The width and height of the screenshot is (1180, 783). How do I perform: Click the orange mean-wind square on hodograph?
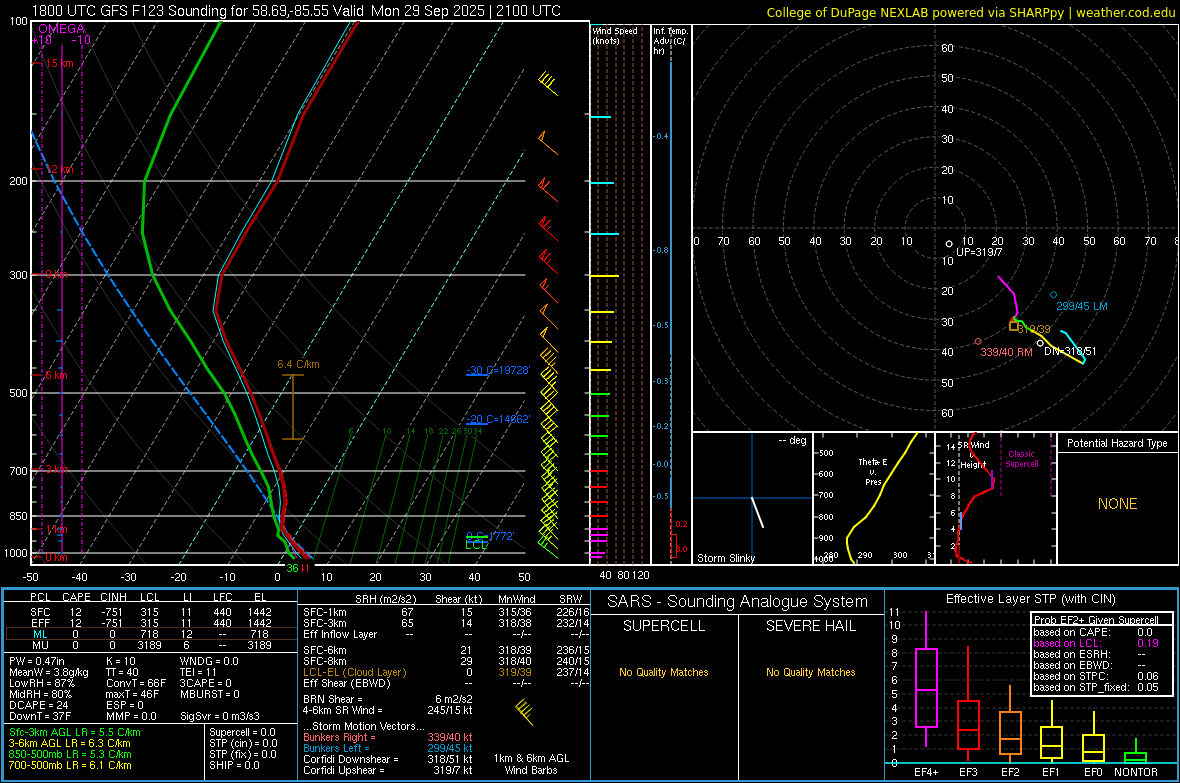coord(1014,326)
